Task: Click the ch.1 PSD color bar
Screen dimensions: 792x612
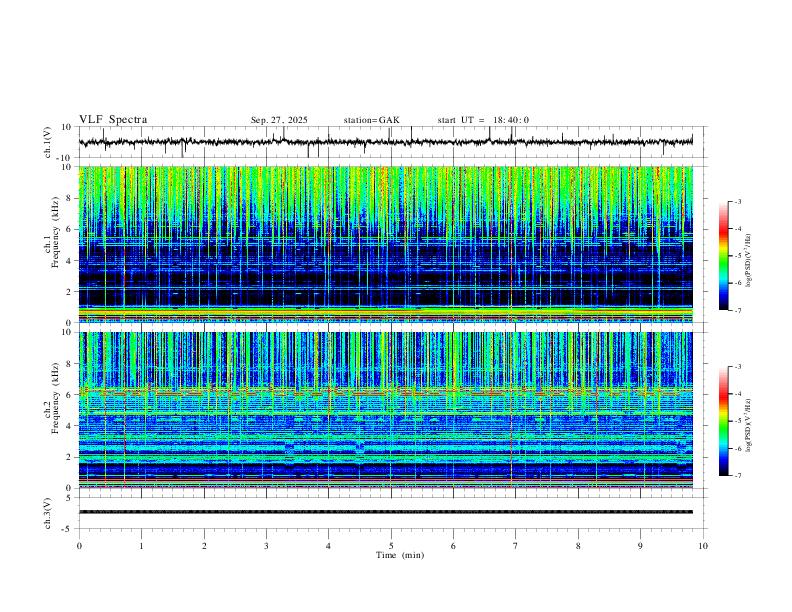Action: 724,256
